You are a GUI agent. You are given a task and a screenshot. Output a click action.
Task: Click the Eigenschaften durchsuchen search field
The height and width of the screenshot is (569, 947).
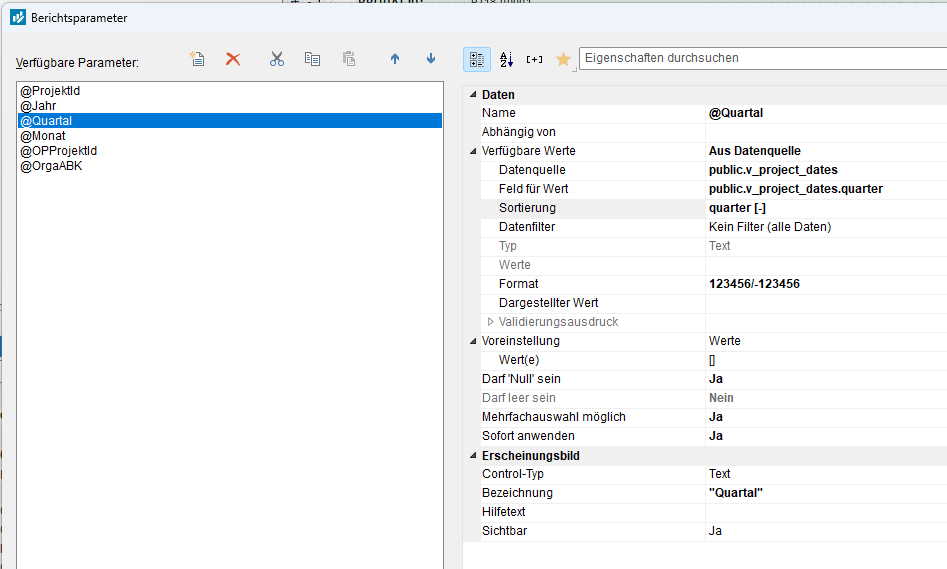[760, 58]
